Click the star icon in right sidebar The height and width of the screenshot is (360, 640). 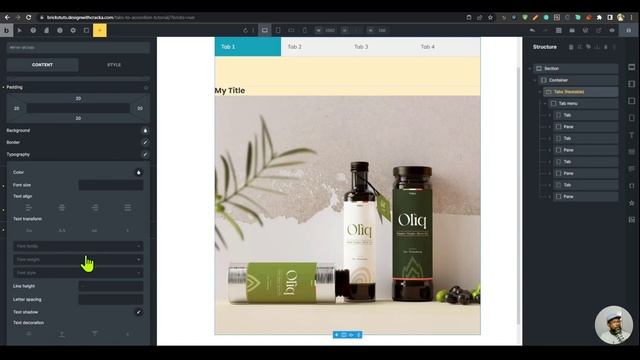tap(631, 203)
